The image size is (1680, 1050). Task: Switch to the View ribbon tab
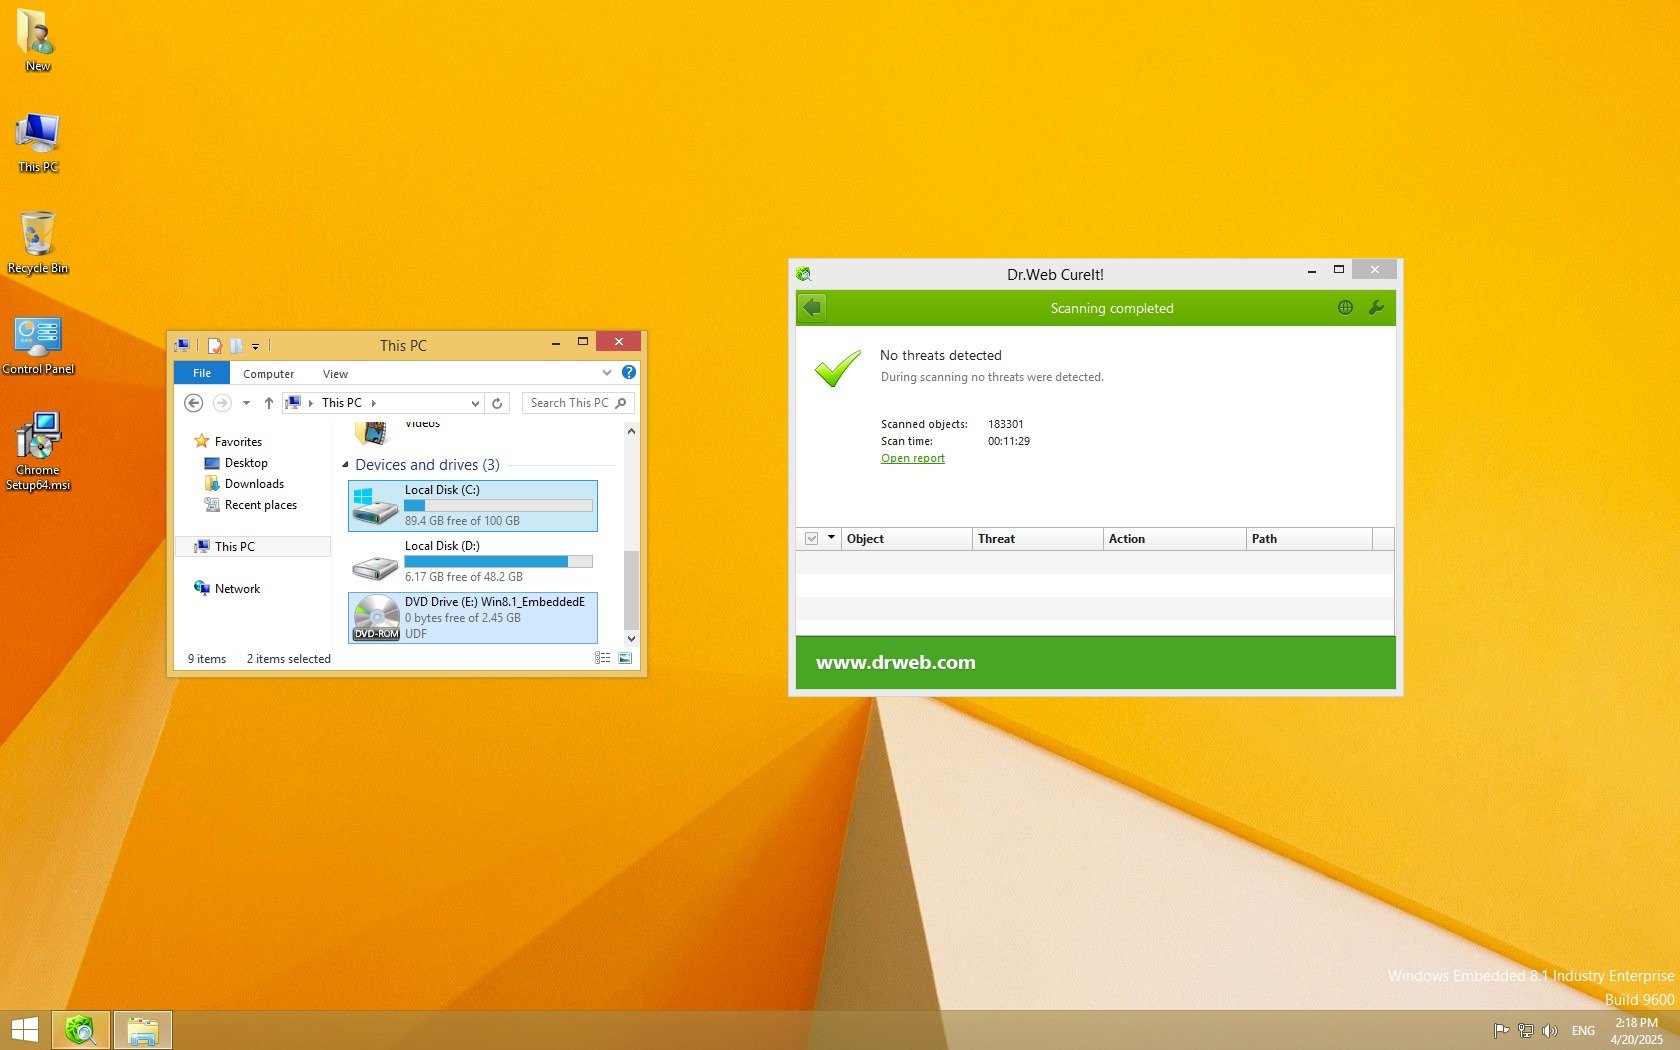click(x=335, y=374)
